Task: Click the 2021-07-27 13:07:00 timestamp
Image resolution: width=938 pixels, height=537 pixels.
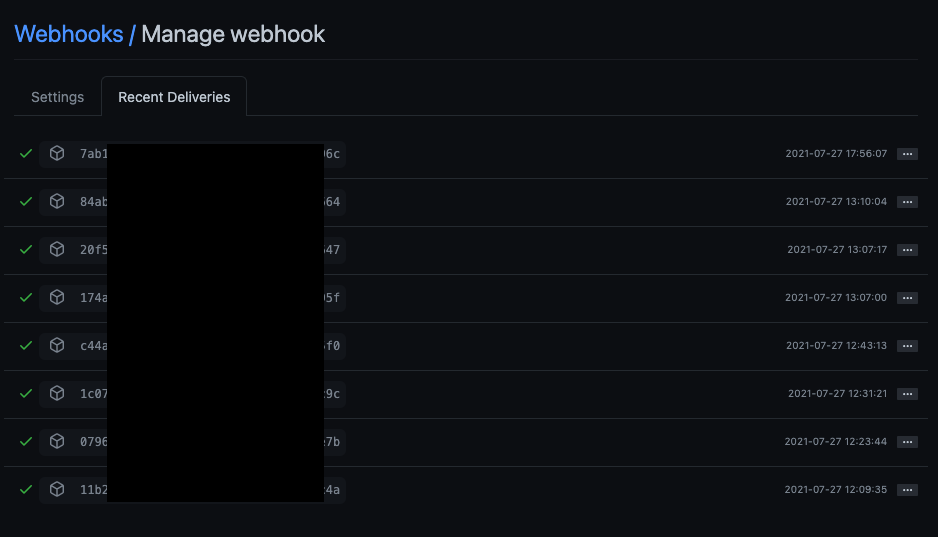Action: [x=836, y=297]
